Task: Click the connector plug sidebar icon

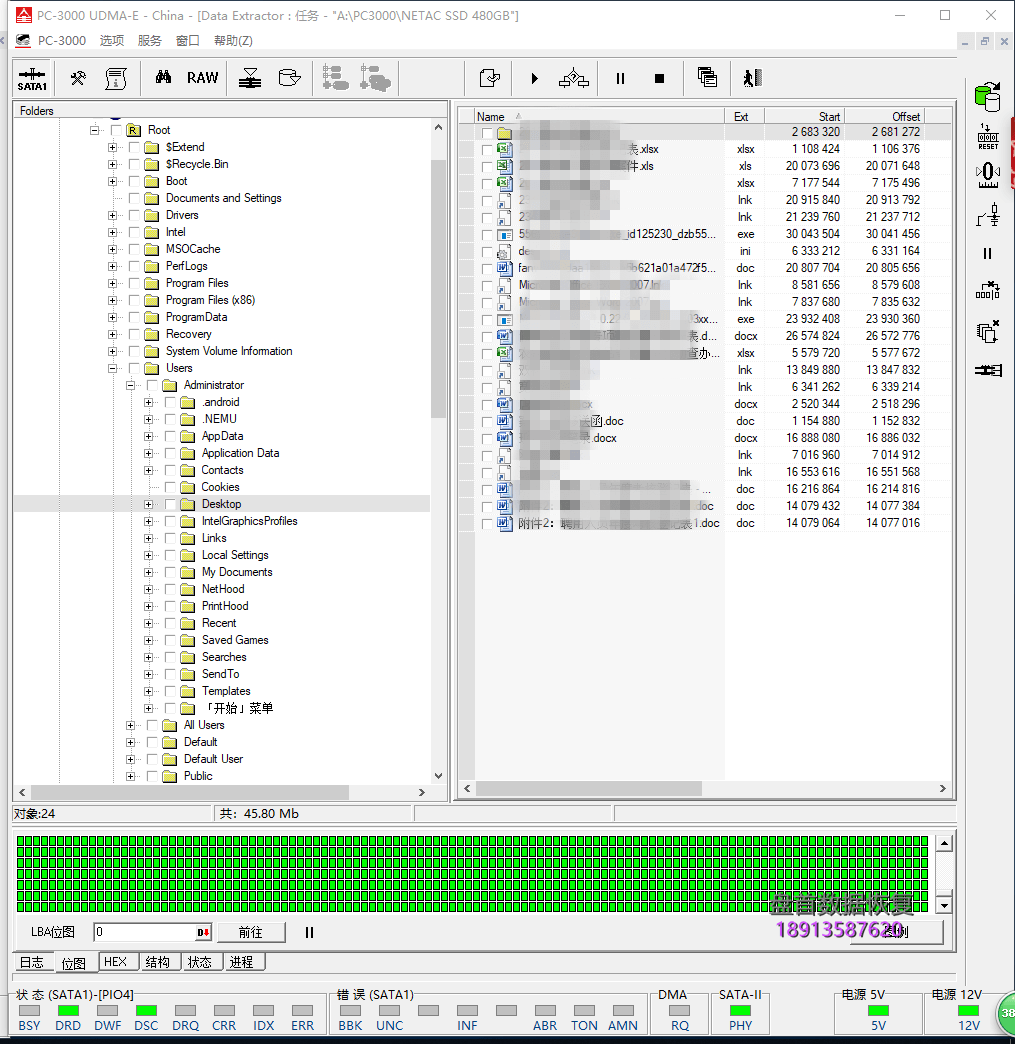Action: (x=988, y=370)
